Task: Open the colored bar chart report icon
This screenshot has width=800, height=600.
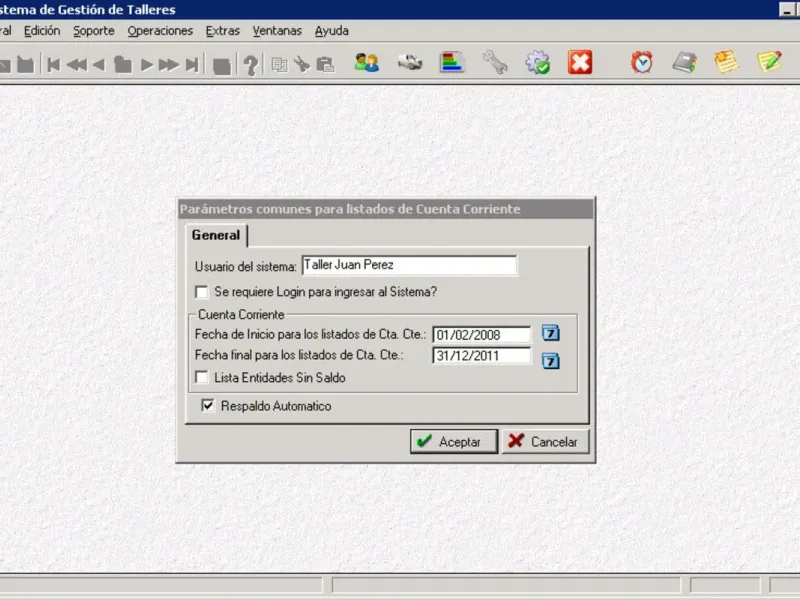Action: 452,63
